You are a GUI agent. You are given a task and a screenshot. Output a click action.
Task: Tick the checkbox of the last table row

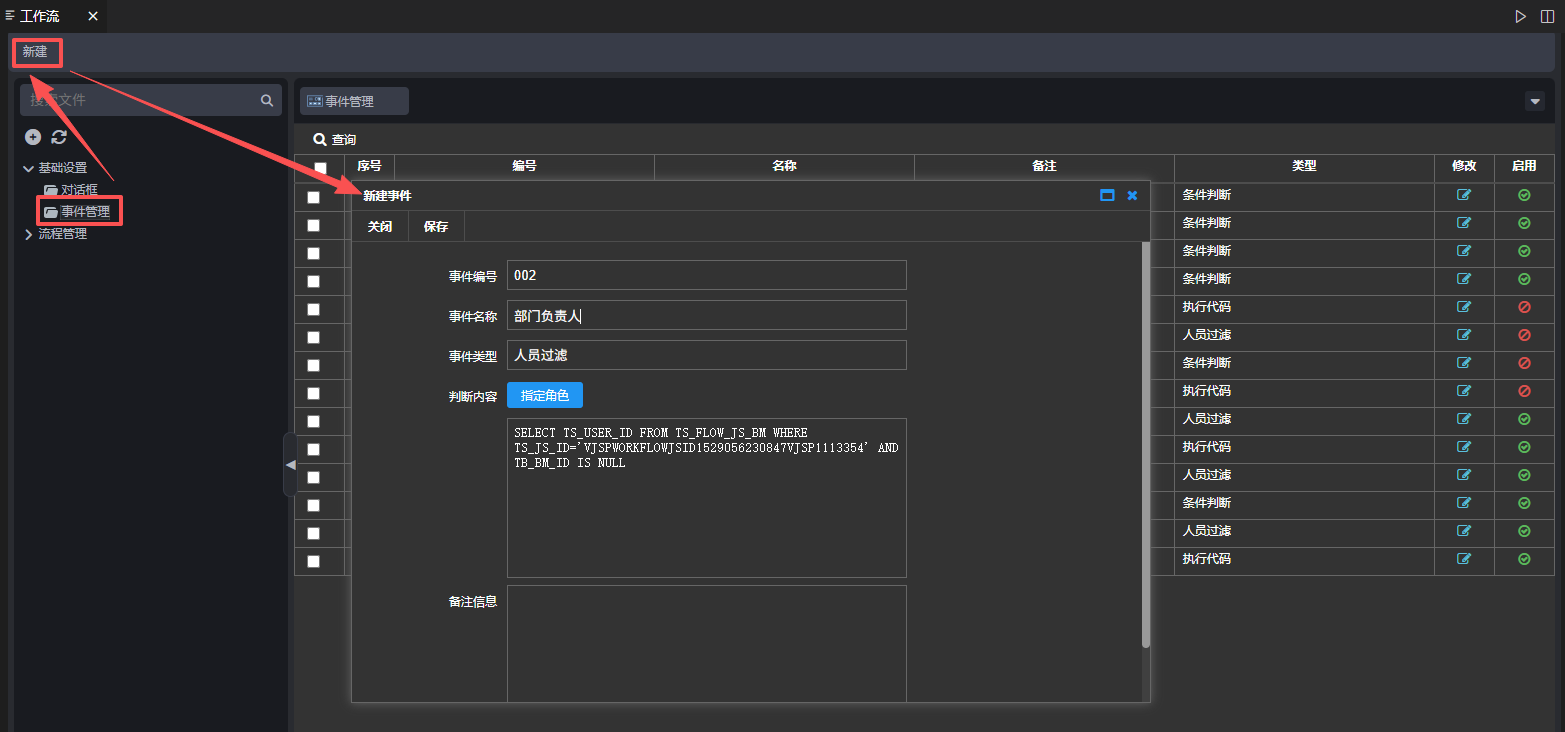click(314, 561)
